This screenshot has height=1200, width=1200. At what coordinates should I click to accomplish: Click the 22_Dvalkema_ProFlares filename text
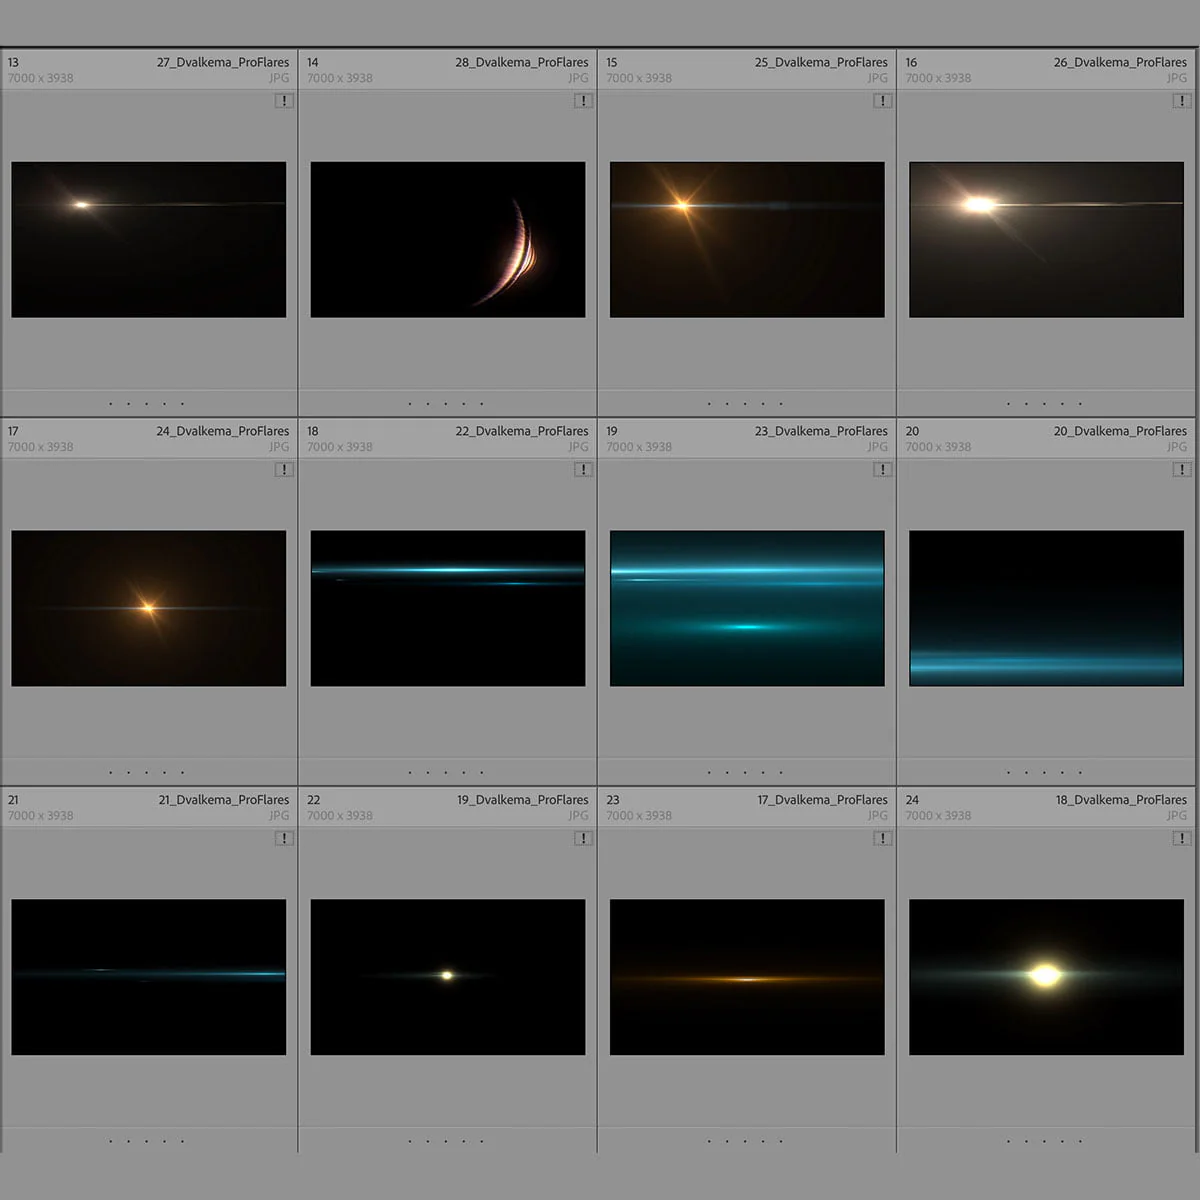click(x=521, y=431)
